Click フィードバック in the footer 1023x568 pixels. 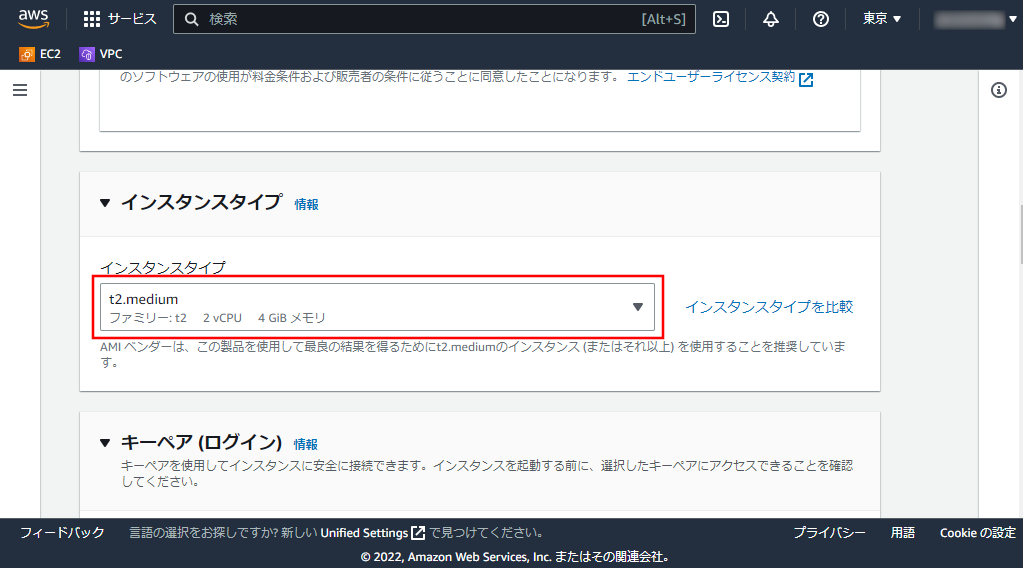pyautogui.click(x=62, y=533)
